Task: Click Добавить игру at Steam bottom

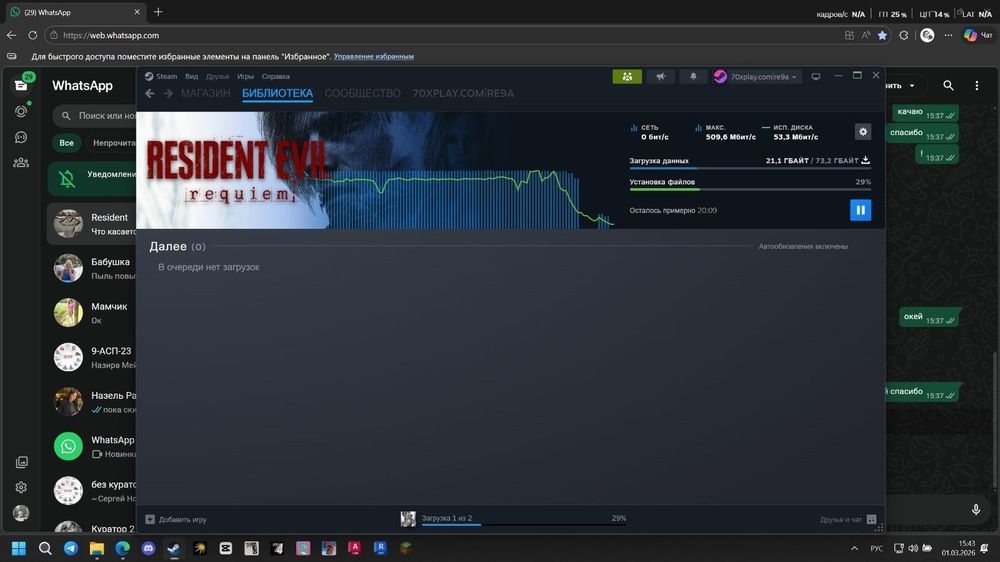Action: [176, 519]
